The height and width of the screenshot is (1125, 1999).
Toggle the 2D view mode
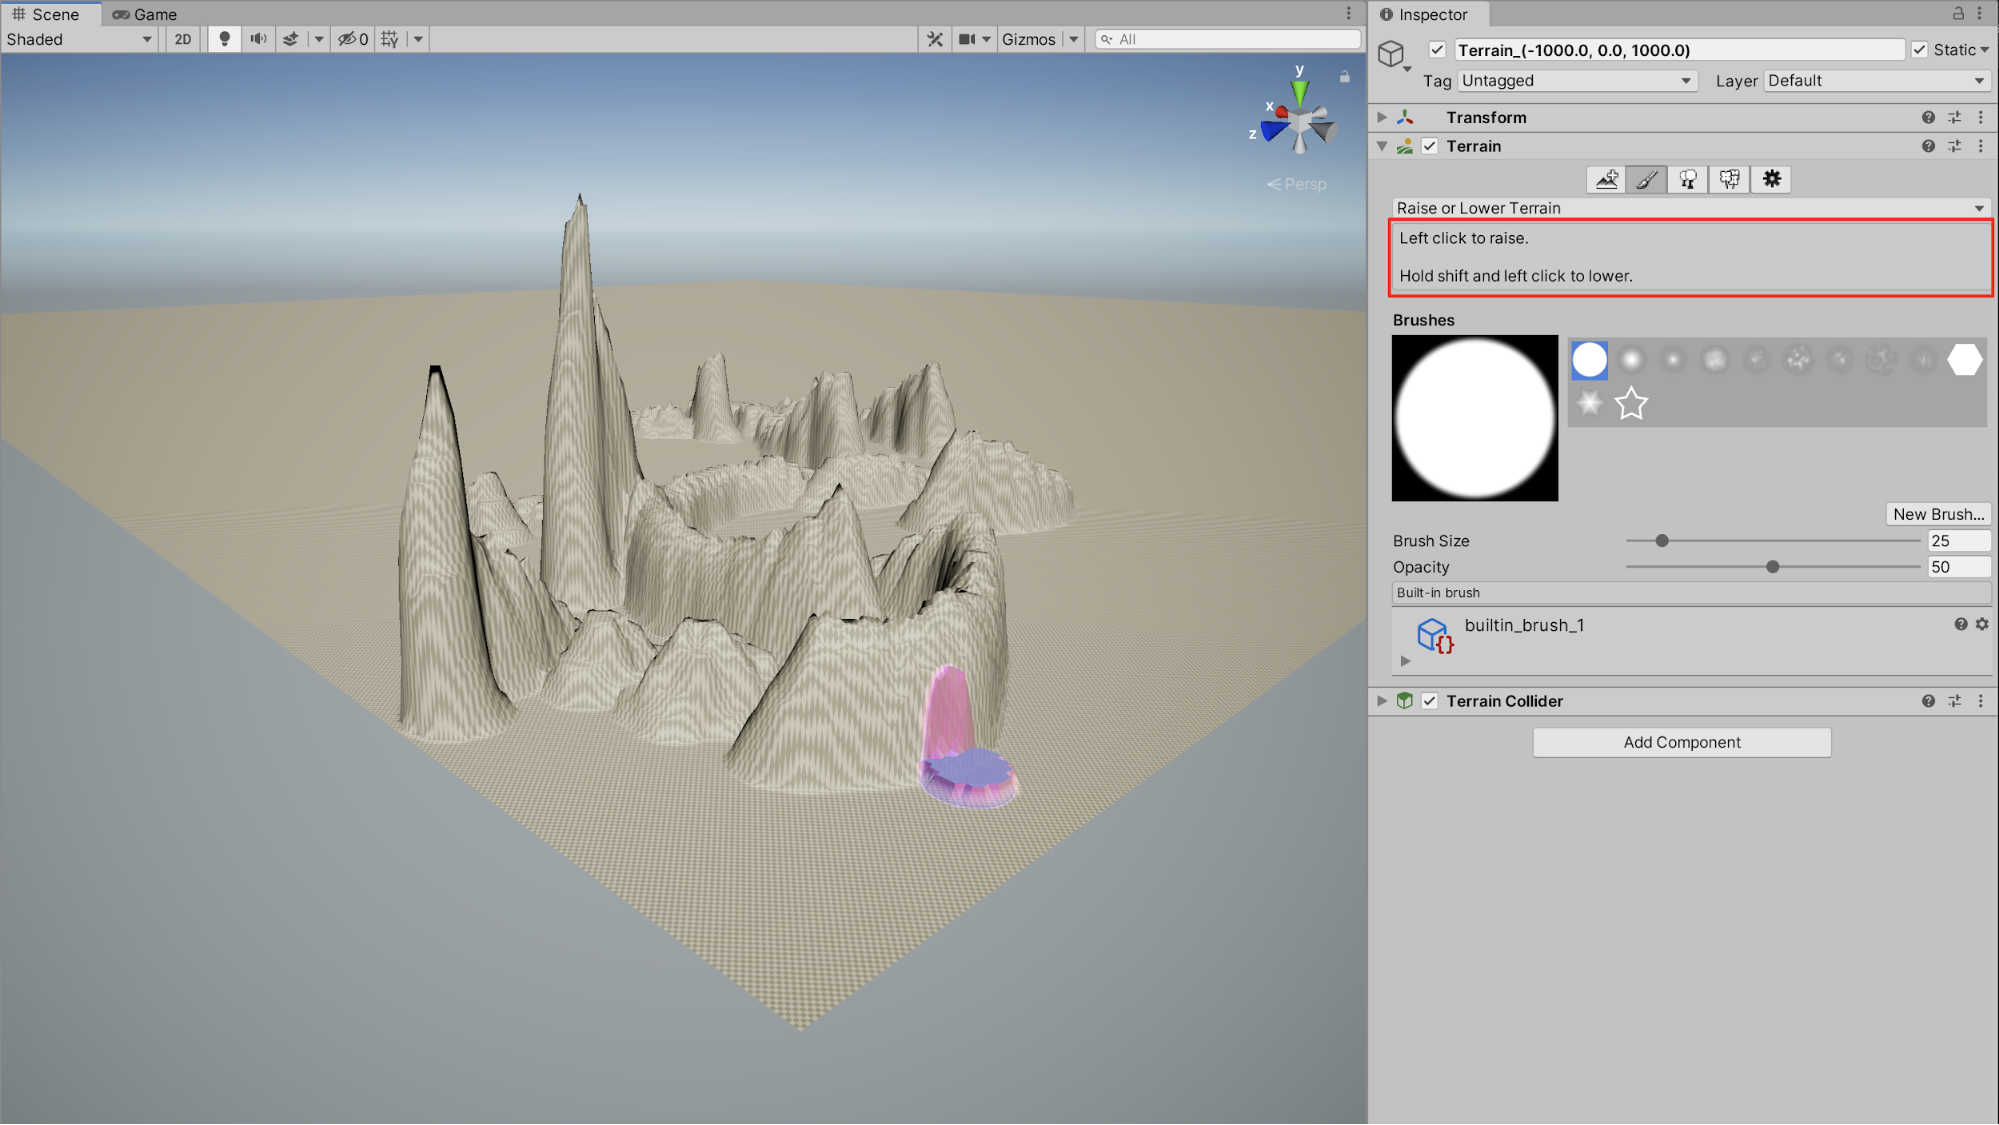click(183, 39)
